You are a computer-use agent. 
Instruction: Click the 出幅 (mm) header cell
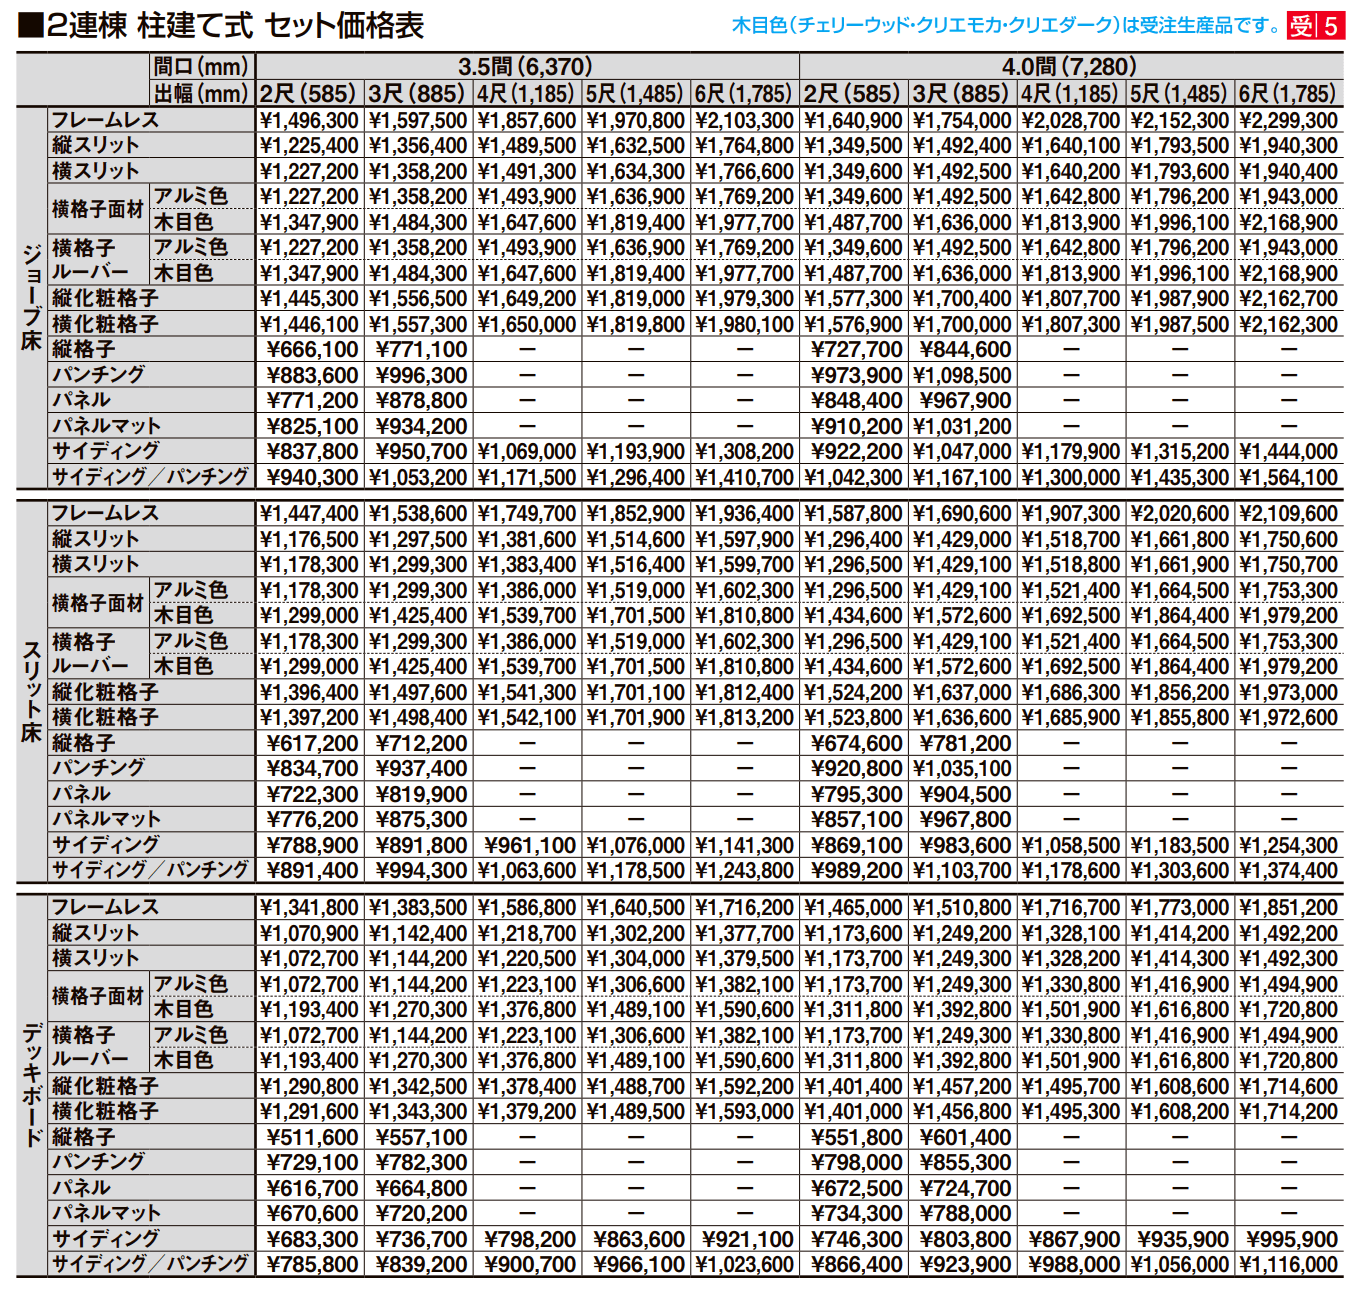(201, 94)
